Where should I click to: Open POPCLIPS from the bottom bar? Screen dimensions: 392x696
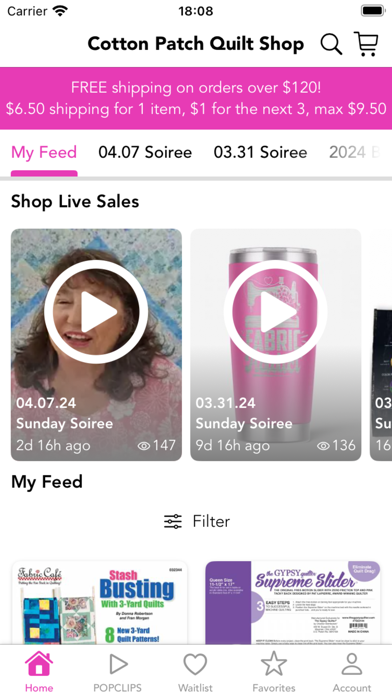click(x=117, y=664)
